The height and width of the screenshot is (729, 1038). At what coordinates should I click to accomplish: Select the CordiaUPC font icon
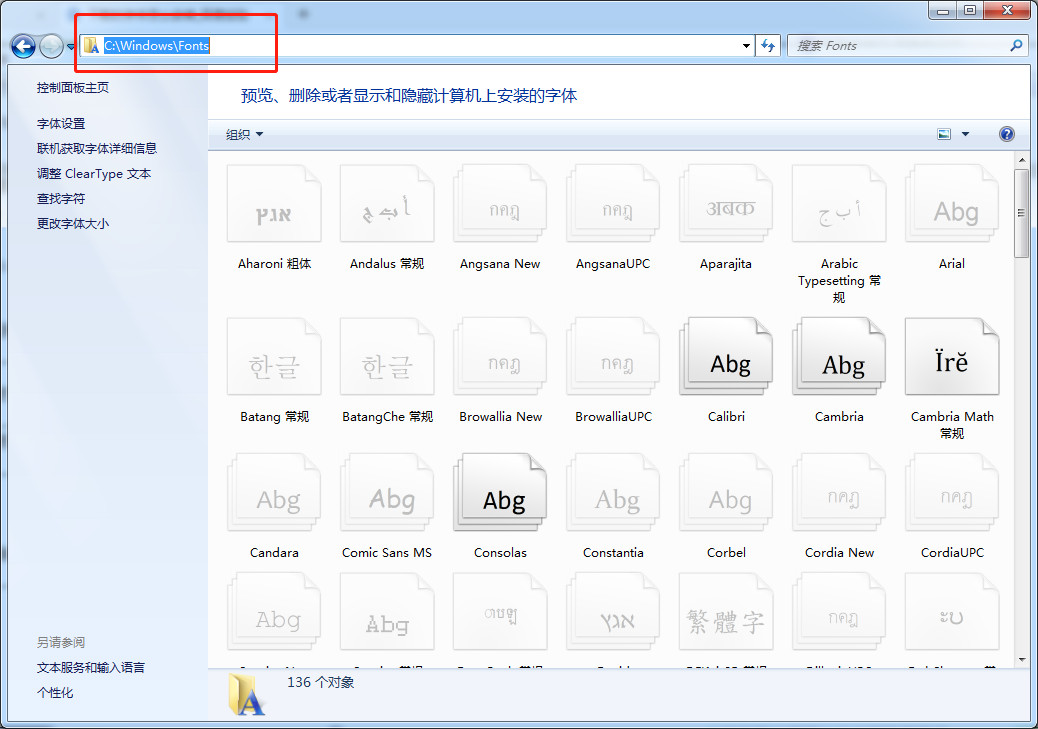pyautogui.click(x=952, y=493)
